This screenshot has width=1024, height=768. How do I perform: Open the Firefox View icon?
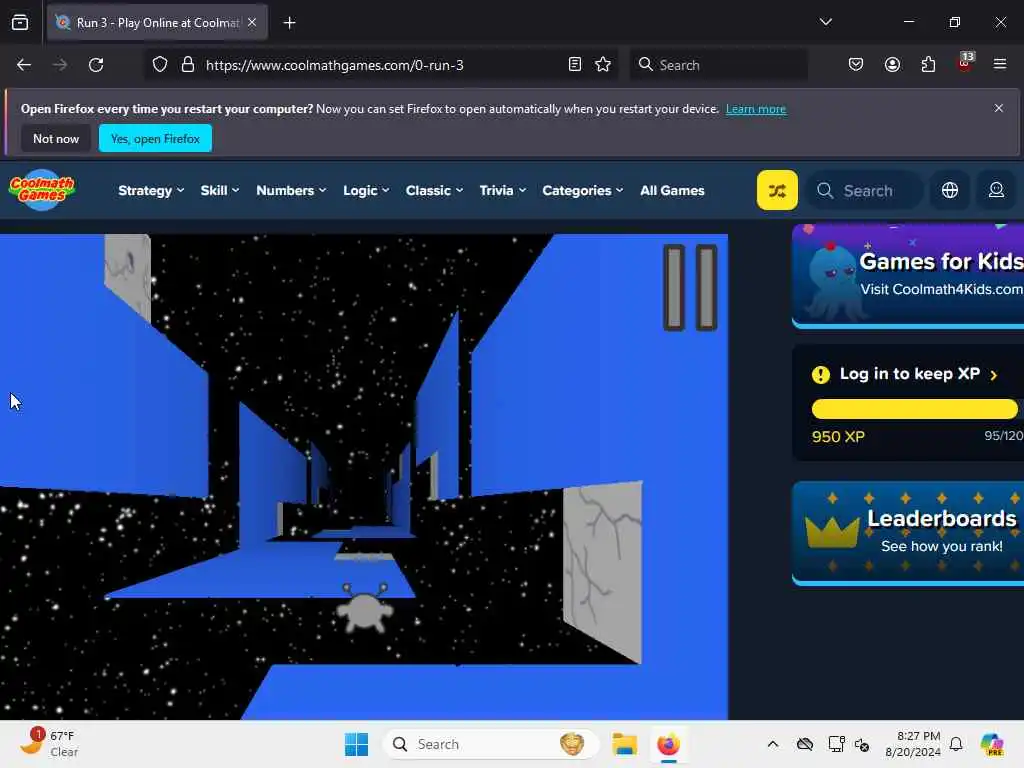pyautogui.click(x=20, y=23)
